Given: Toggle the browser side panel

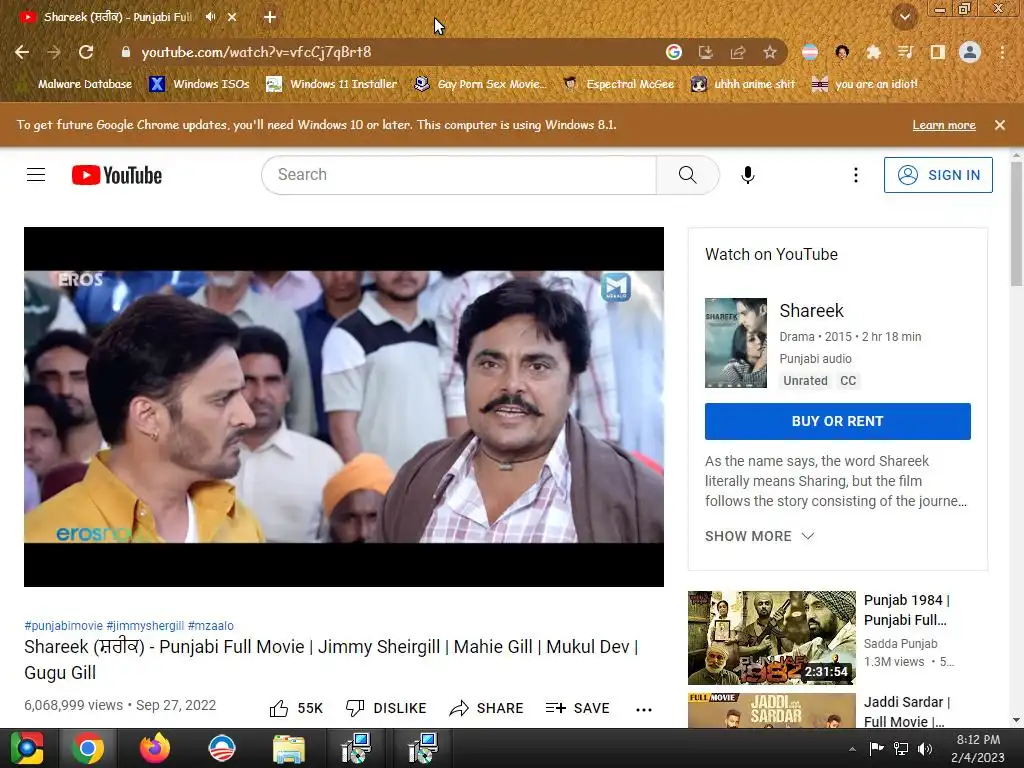Looking at the screenshot, I should pyautogui.click(x=937, y=52).
